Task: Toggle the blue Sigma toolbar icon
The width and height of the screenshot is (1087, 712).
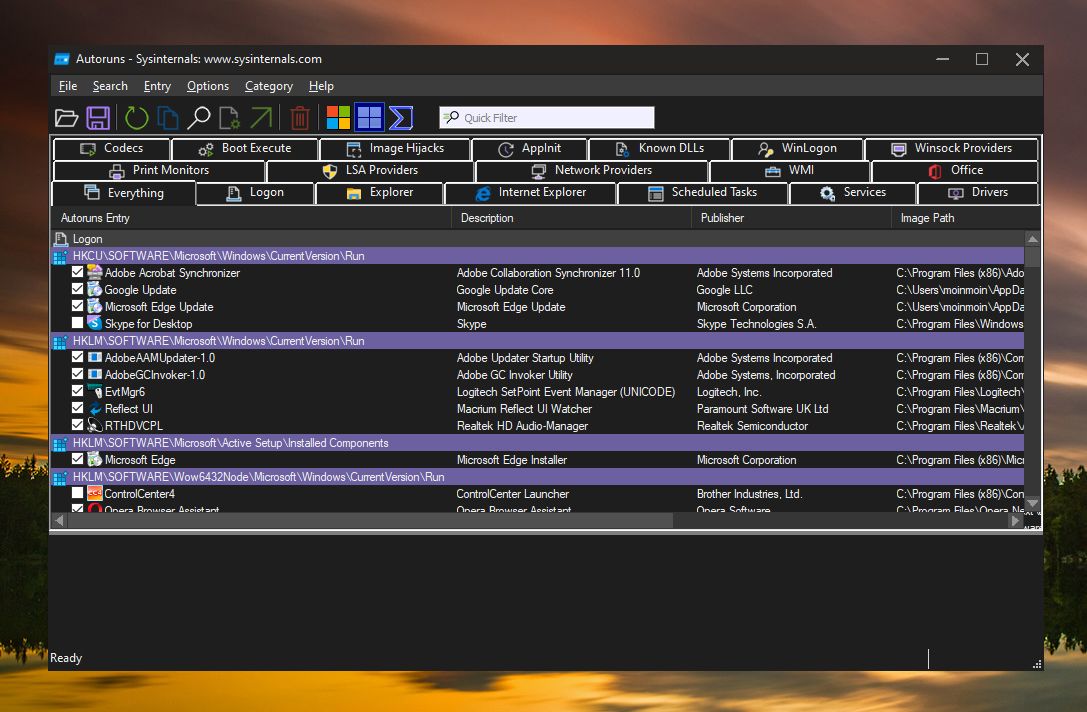Action: (x=401, y=118)
